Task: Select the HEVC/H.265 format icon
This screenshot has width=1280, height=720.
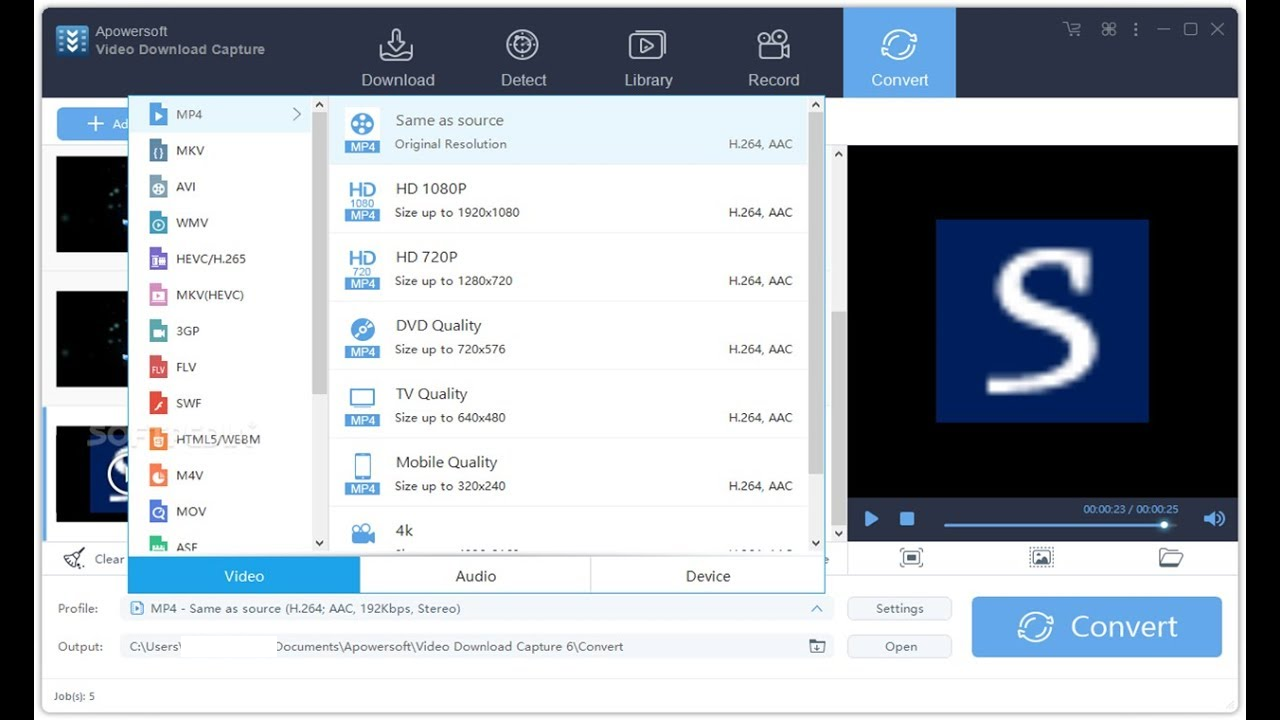Action: (x=158, y=259)
